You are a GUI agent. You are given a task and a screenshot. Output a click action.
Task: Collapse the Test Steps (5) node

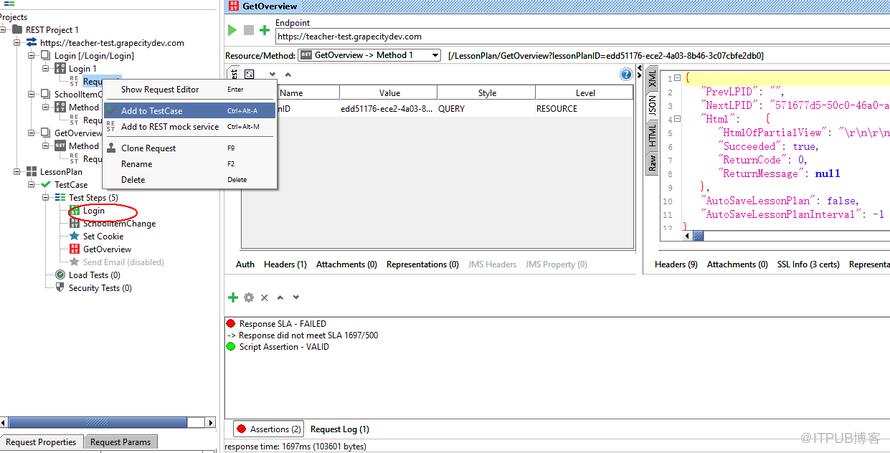click(46, 198)
